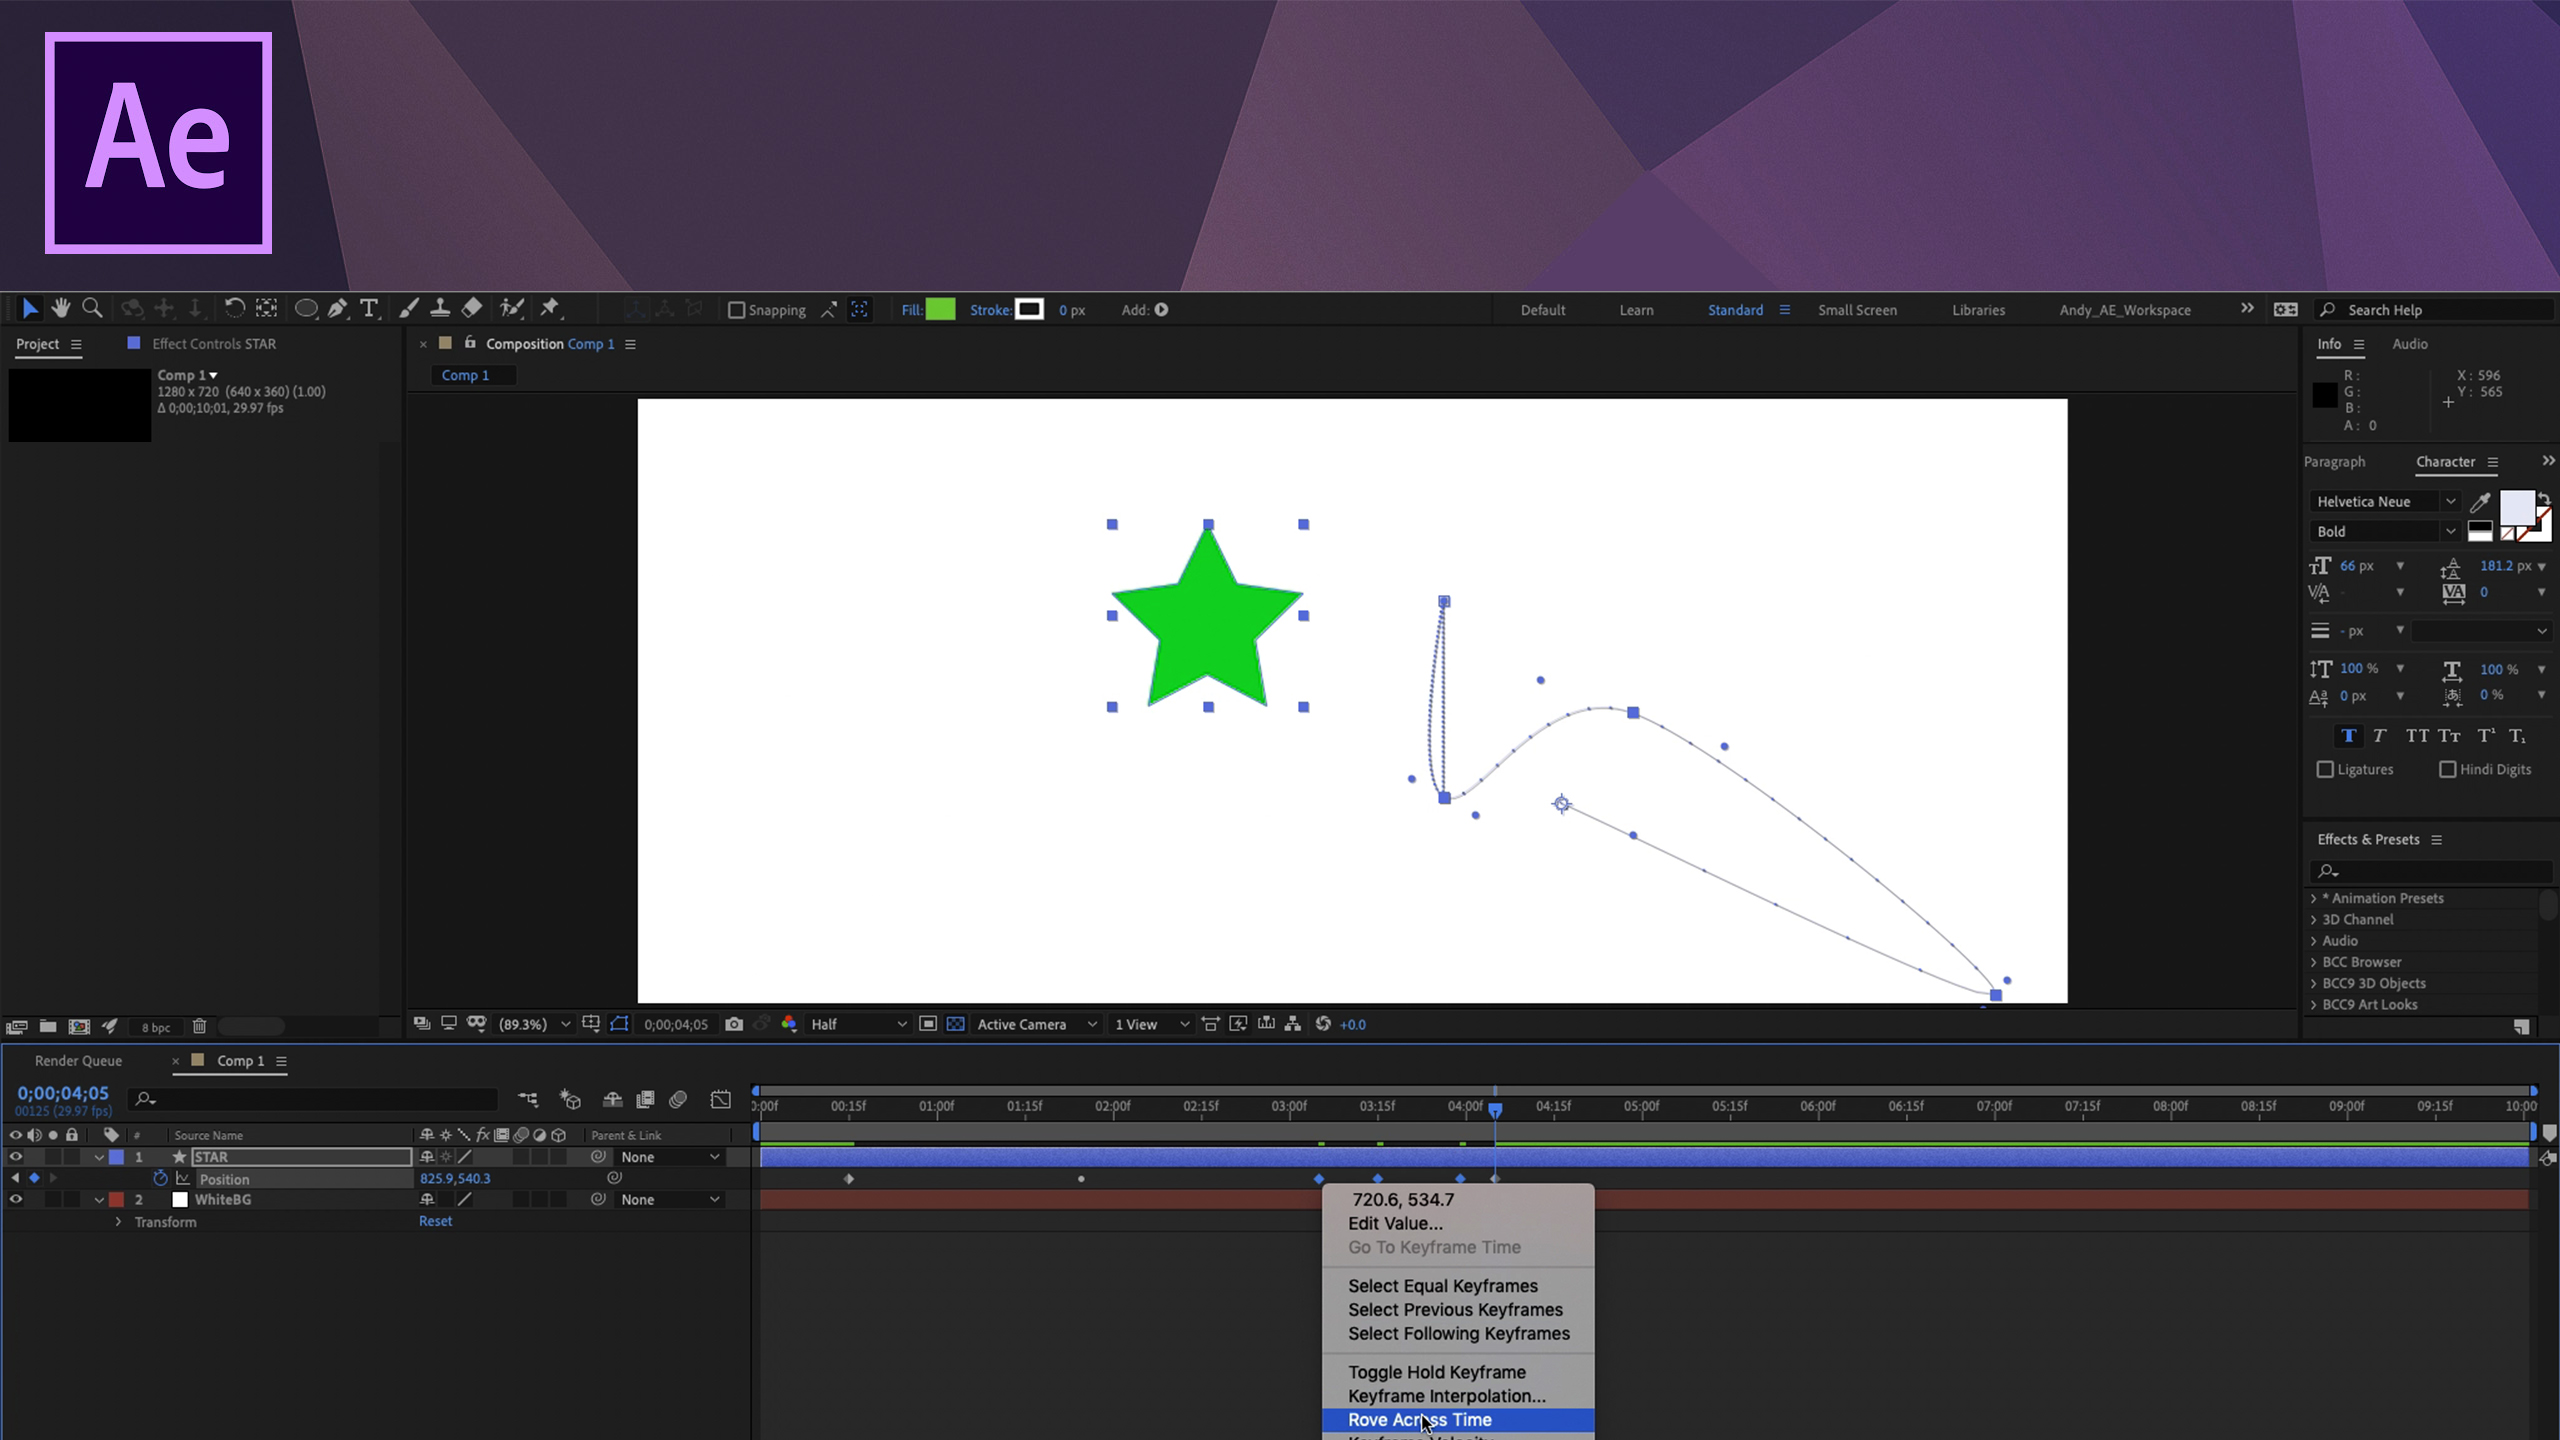This screenshot has width=2560, height=1440.
Task: Select the Roto Brush tool
Action: (x=512, y=309)
